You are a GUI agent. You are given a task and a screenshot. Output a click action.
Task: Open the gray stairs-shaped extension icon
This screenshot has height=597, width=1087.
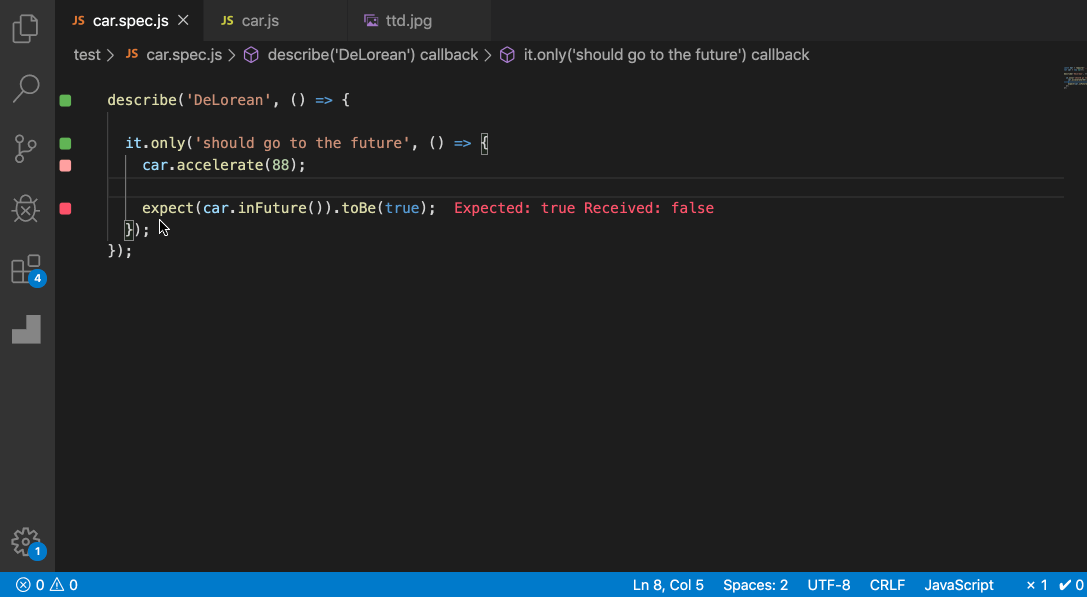26,329
